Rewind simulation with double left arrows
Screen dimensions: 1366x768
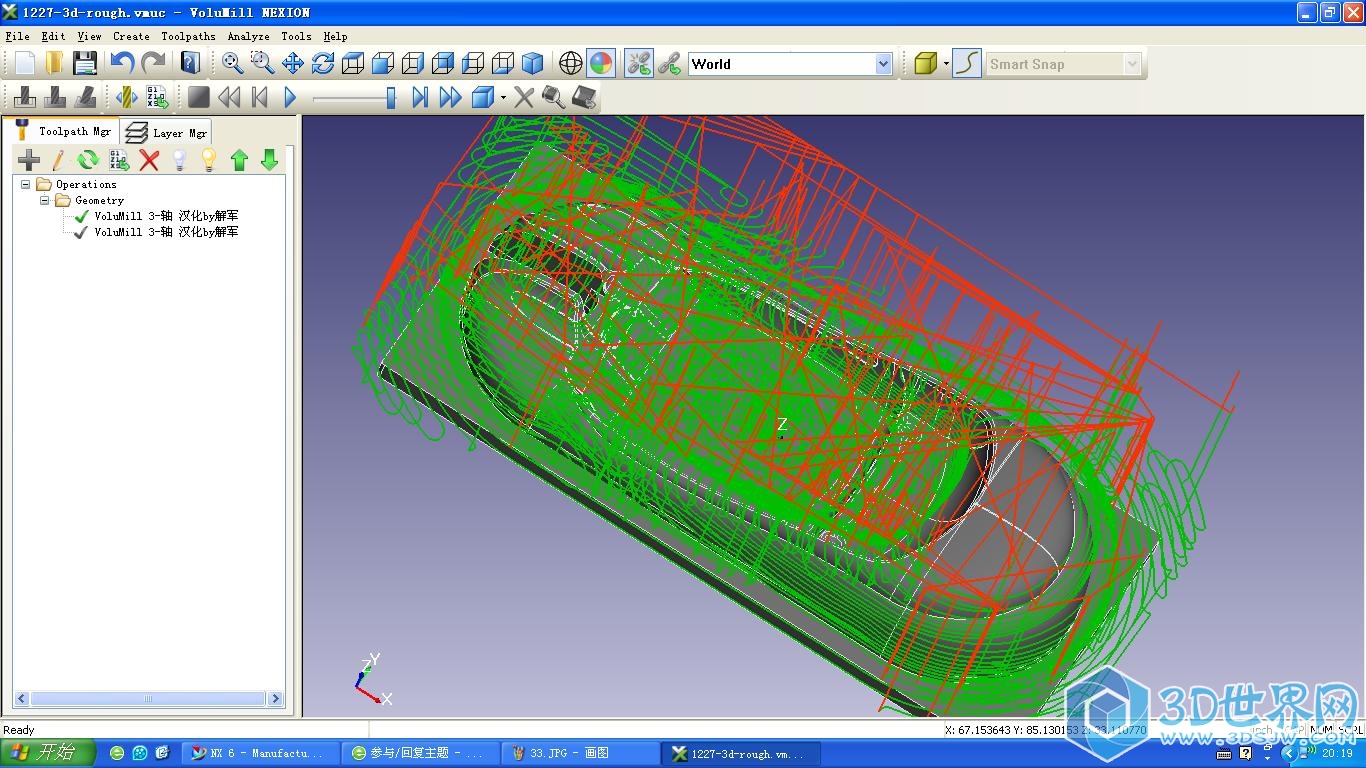coord(229,97)
